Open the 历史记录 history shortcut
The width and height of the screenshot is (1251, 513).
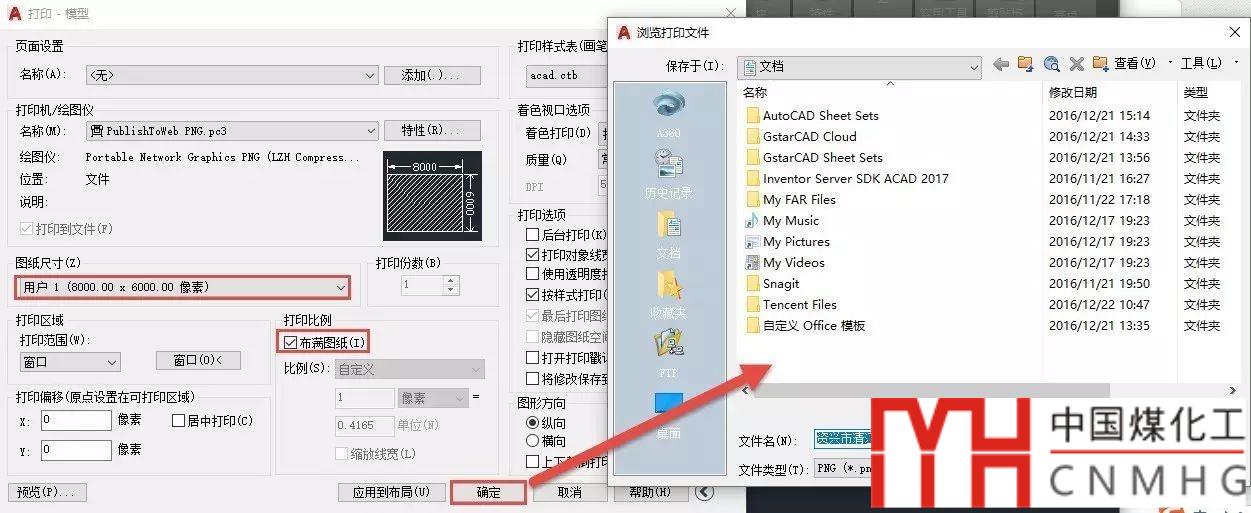pos(669,172)
